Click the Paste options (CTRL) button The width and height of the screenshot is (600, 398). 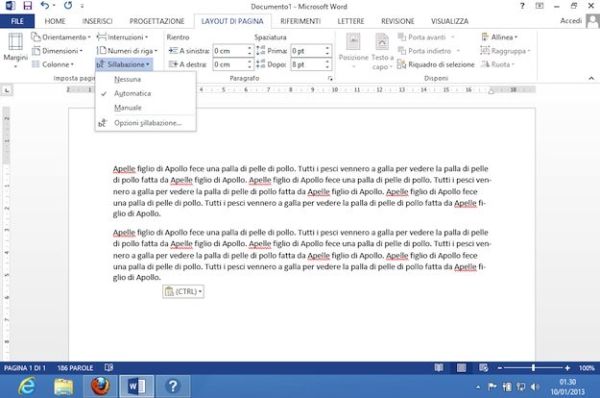click(183, 292)
